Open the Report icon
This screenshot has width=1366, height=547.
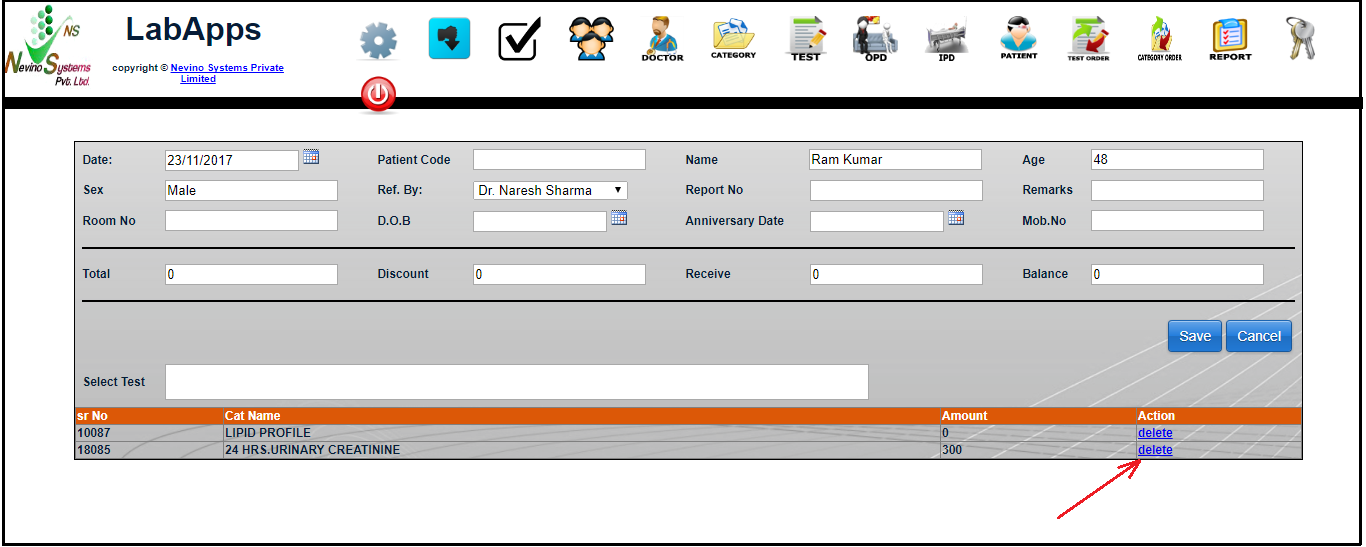pyautogui.click(x=1230, y=39)
